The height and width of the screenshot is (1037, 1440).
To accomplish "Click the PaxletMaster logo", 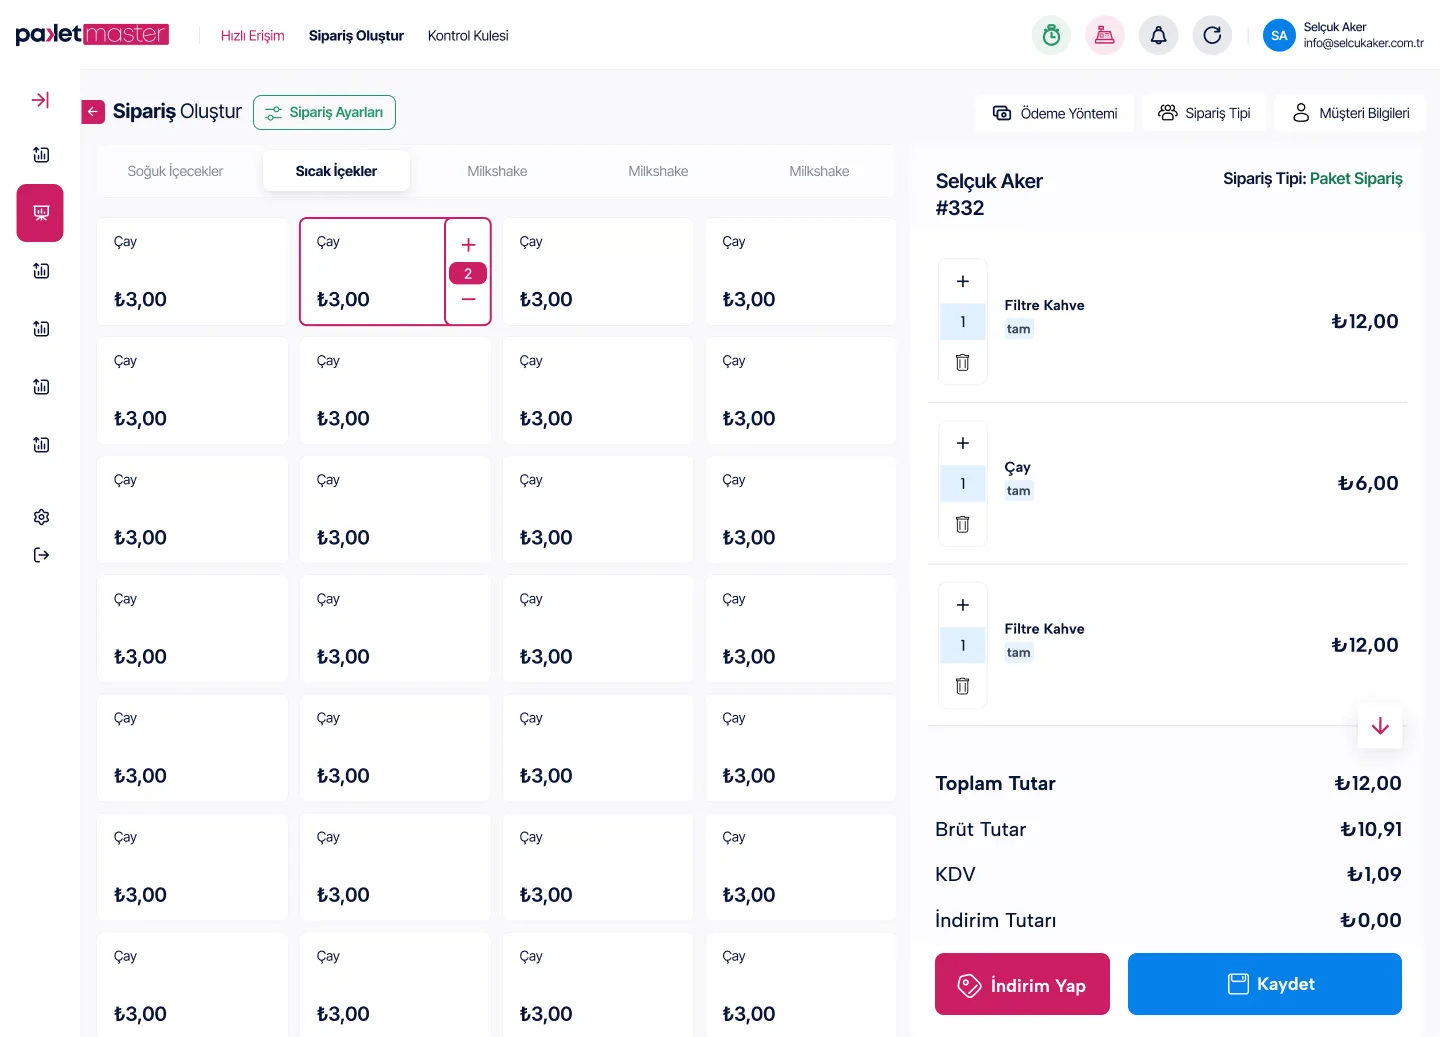I will tap(92, 35).
